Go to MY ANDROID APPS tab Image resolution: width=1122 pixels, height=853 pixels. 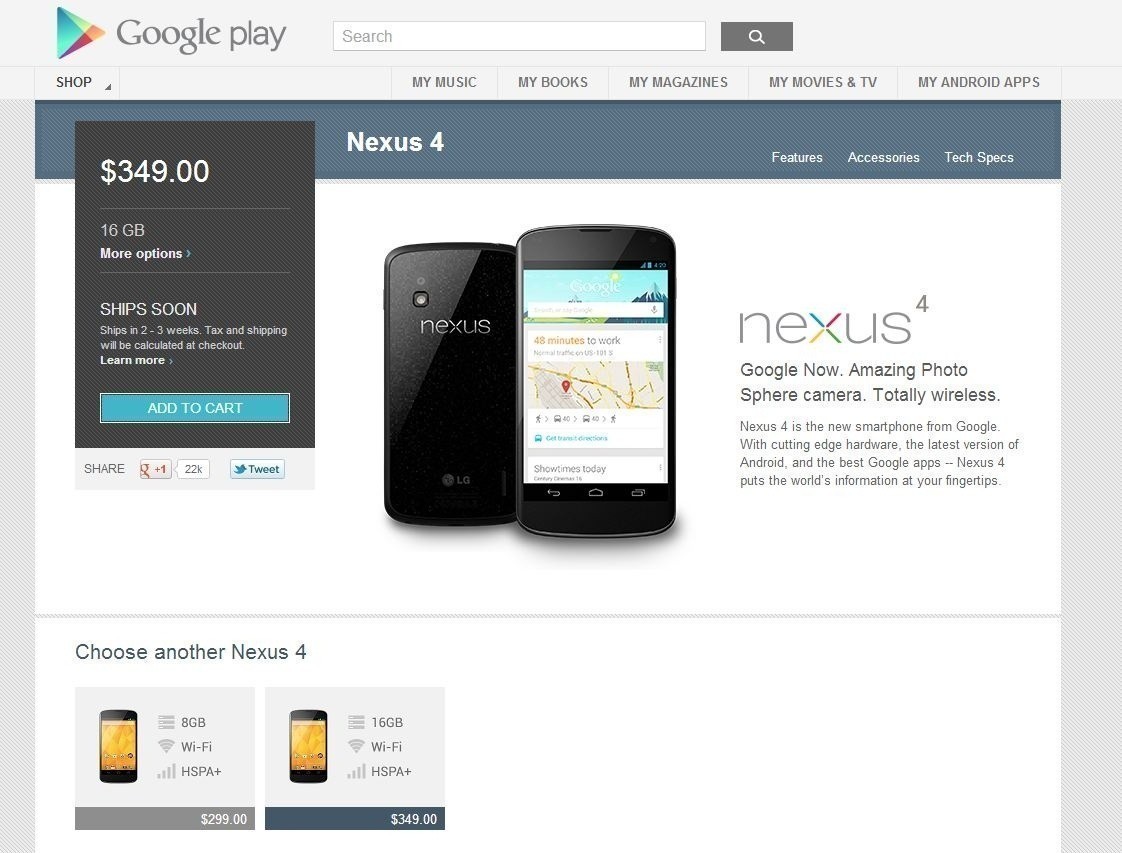click(979, 82)
